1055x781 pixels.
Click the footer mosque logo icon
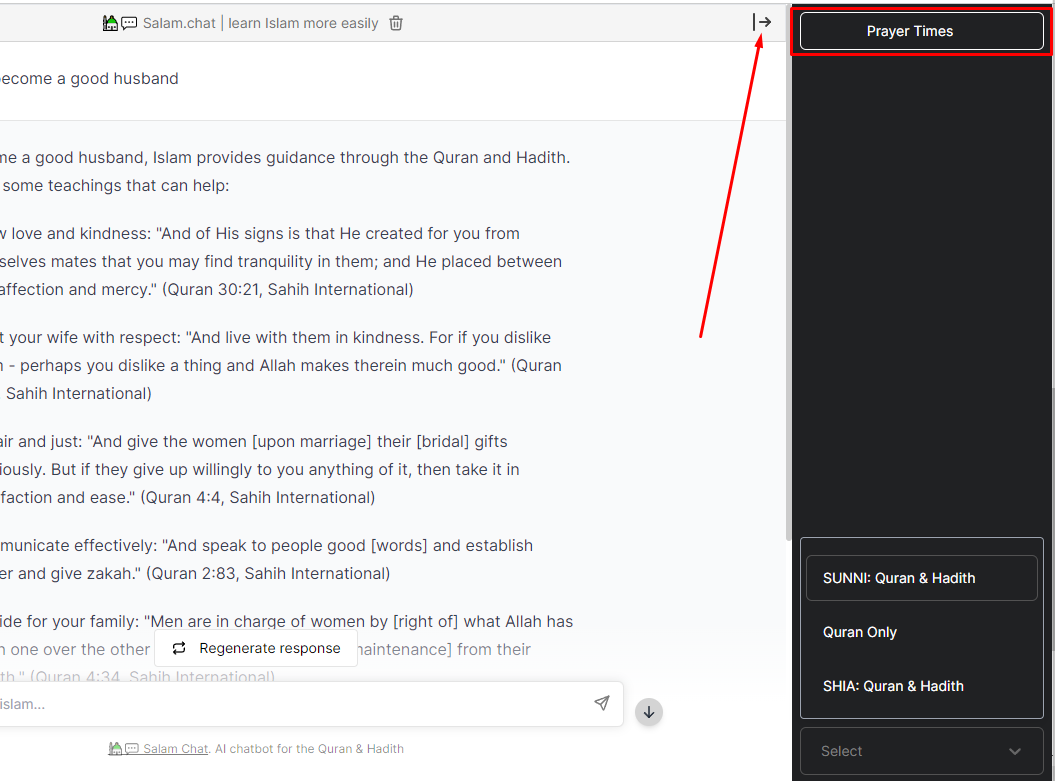tap(123, 748)
